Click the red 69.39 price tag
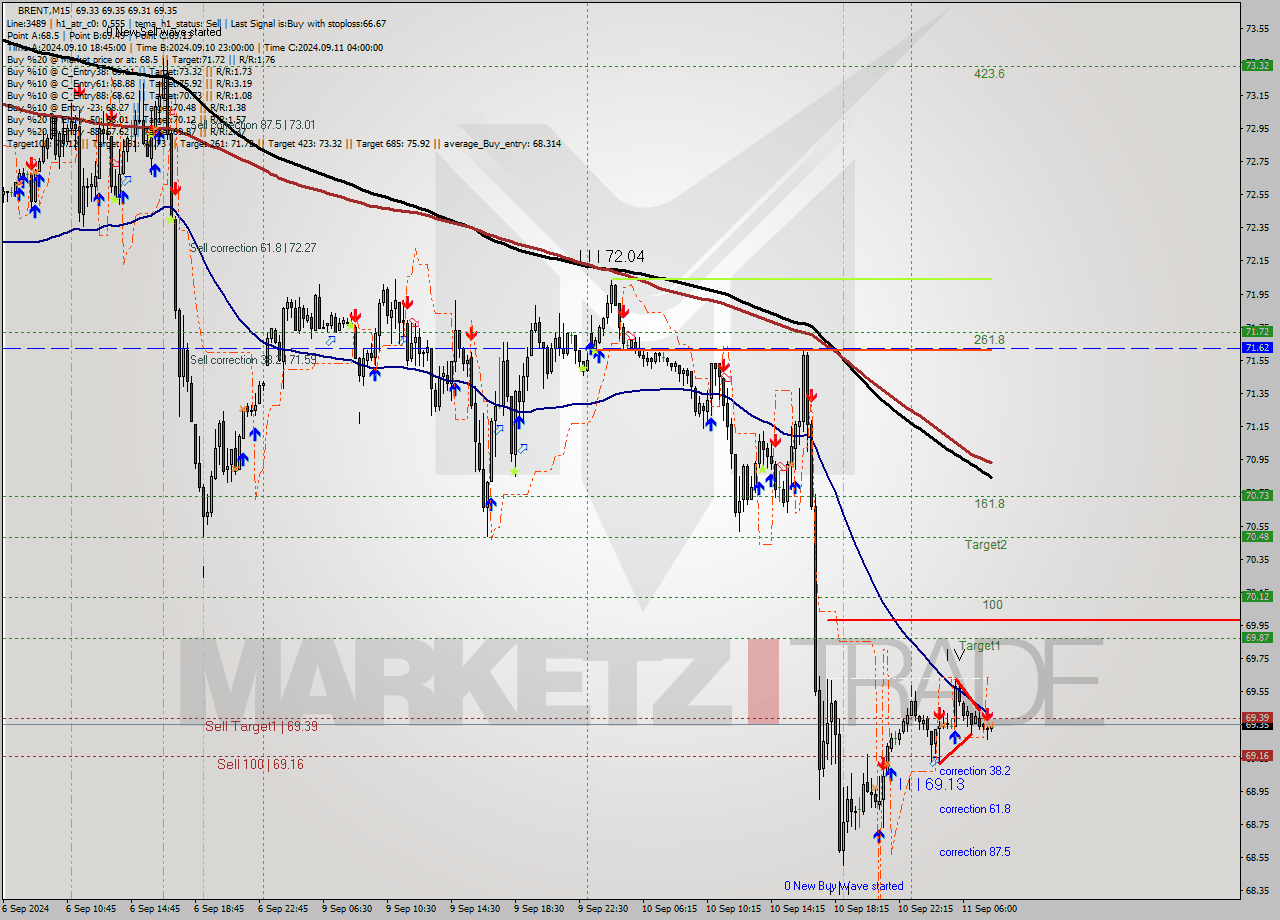The height and width of the screenshot is (920, 1280). point(1256,717)
